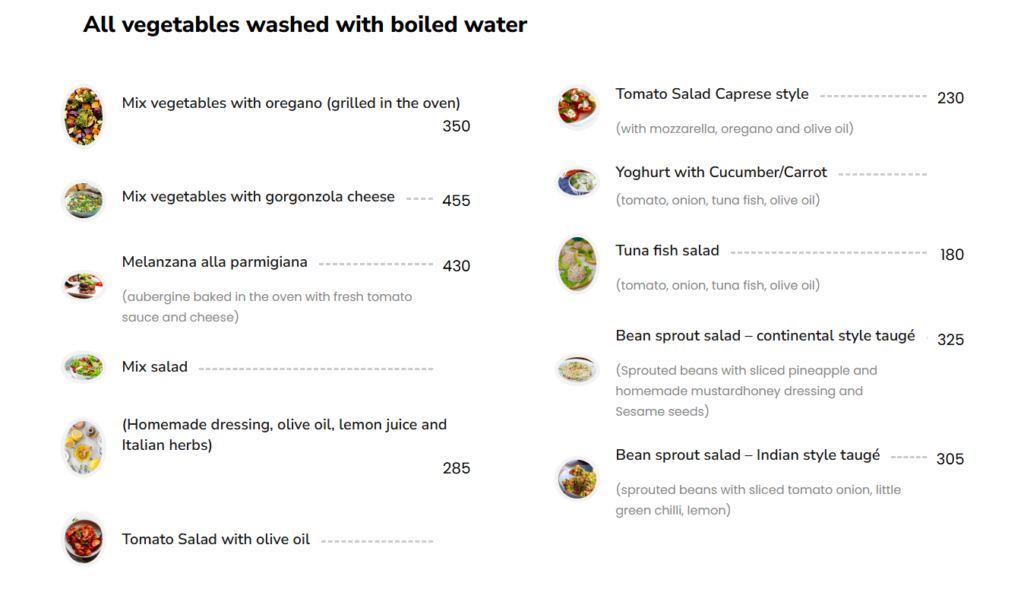Open the Yoghurt with Cucumber/Carrot thumbnail
This screenshot has height=589, width=1024.
[577, 182]
